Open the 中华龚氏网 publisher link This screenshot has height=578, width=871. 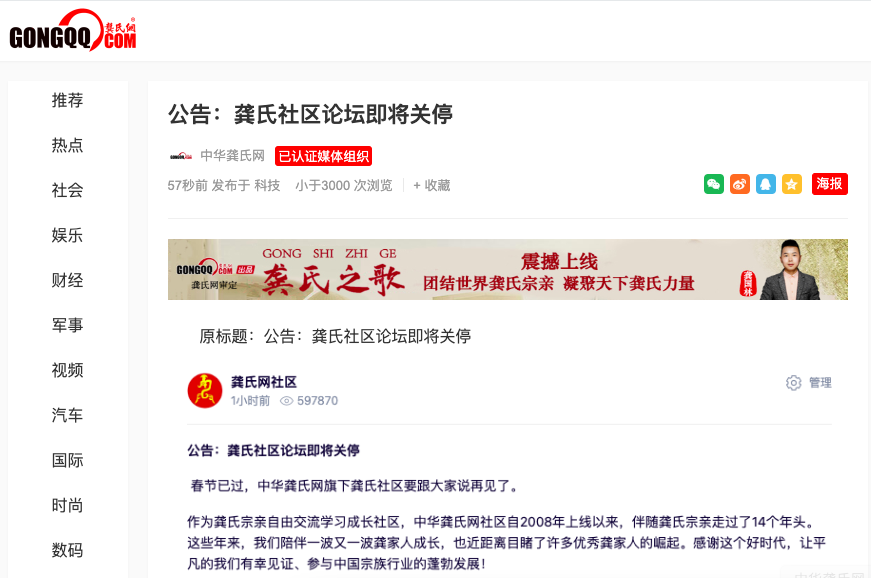[232, 156]
